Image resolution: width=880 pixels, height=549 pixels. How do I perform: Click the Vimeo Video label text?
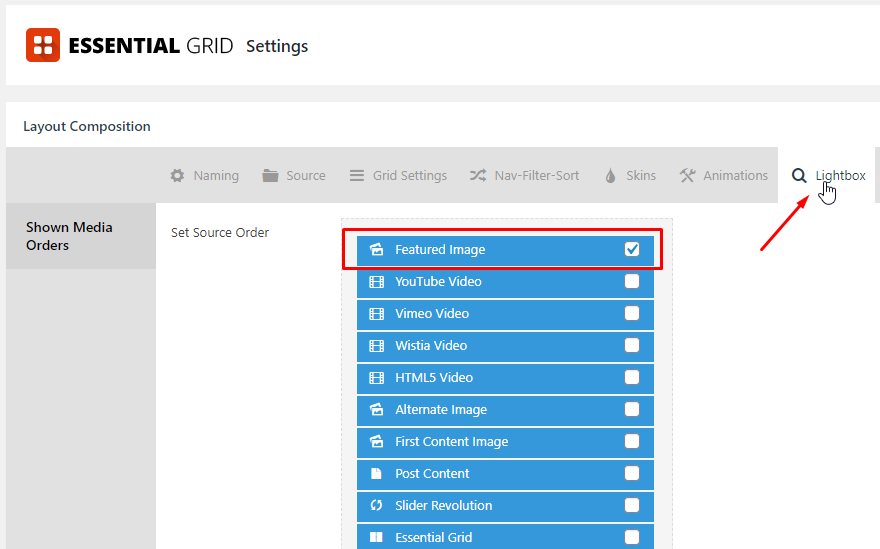point(432,313)
